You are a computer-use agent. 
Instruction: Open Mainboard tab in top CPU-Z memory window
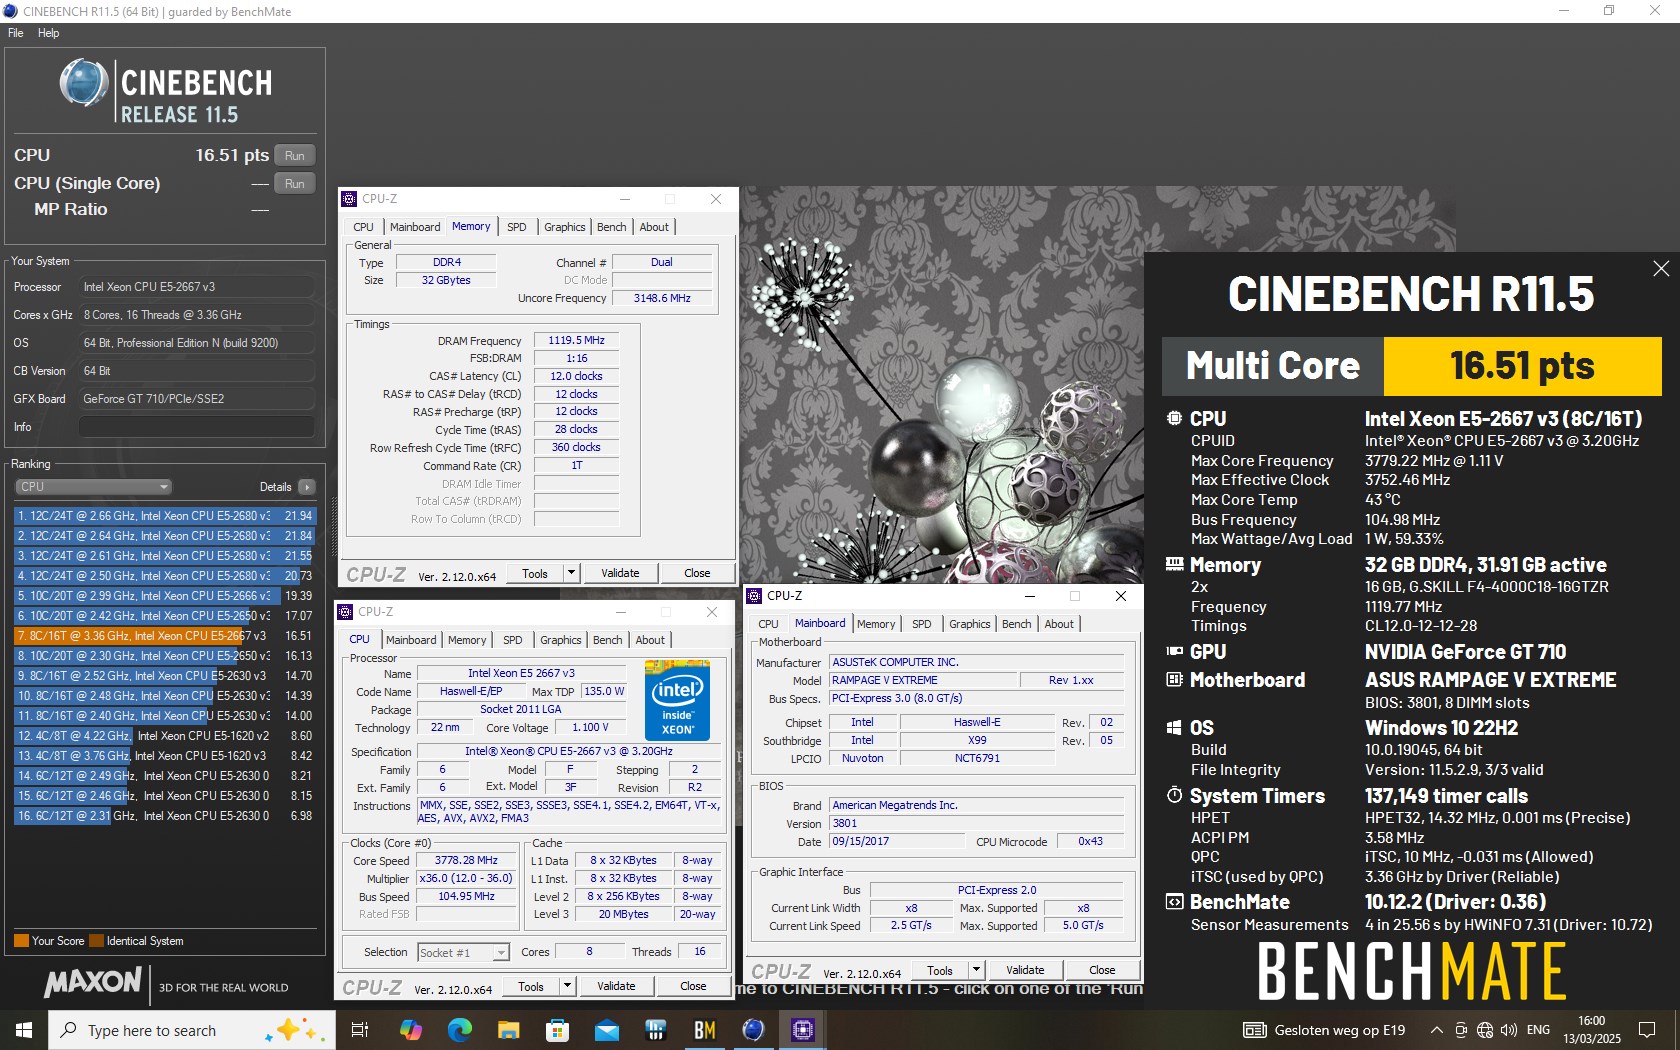(x=415, y=227)
